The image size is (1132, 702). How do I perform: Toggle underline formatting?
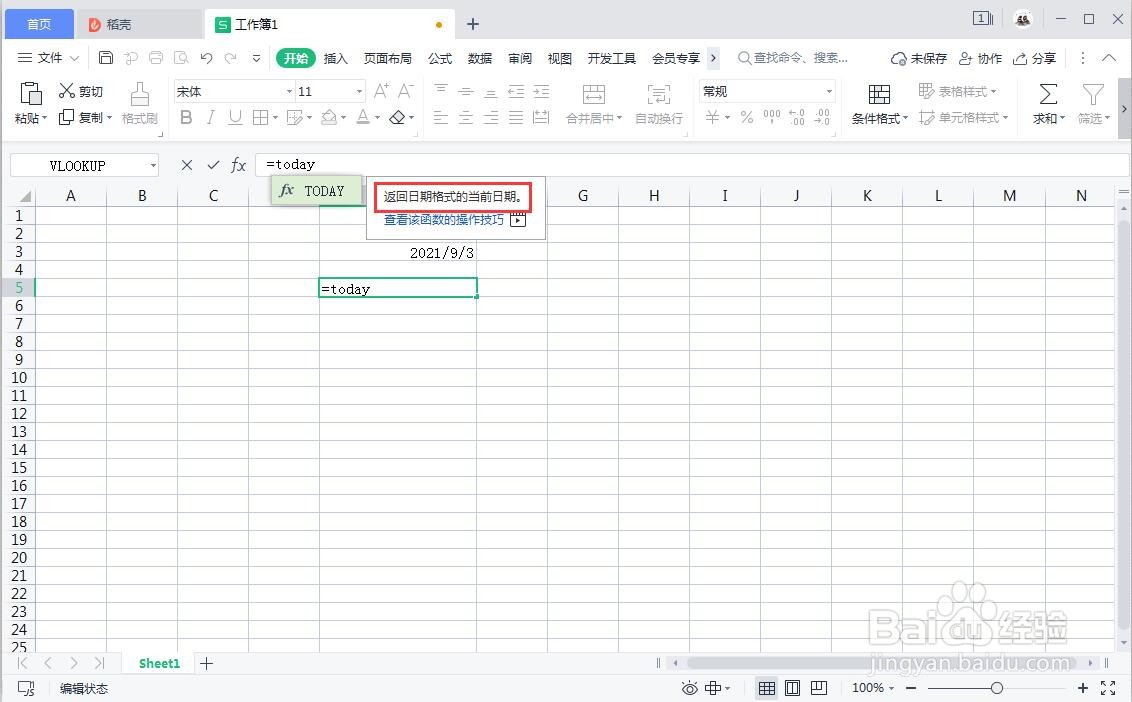pyautogui.click(x=236, y=117)
